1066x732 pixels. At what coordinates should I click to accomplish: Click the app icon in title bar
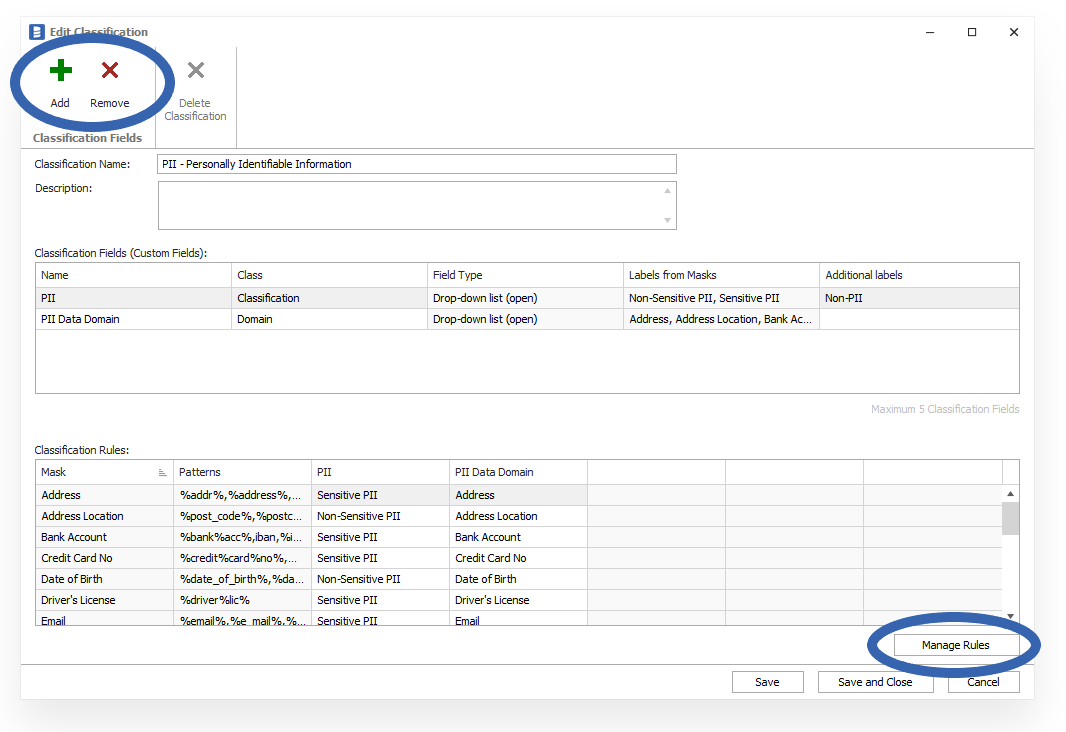pyautogui.click(x=37, y=32)
